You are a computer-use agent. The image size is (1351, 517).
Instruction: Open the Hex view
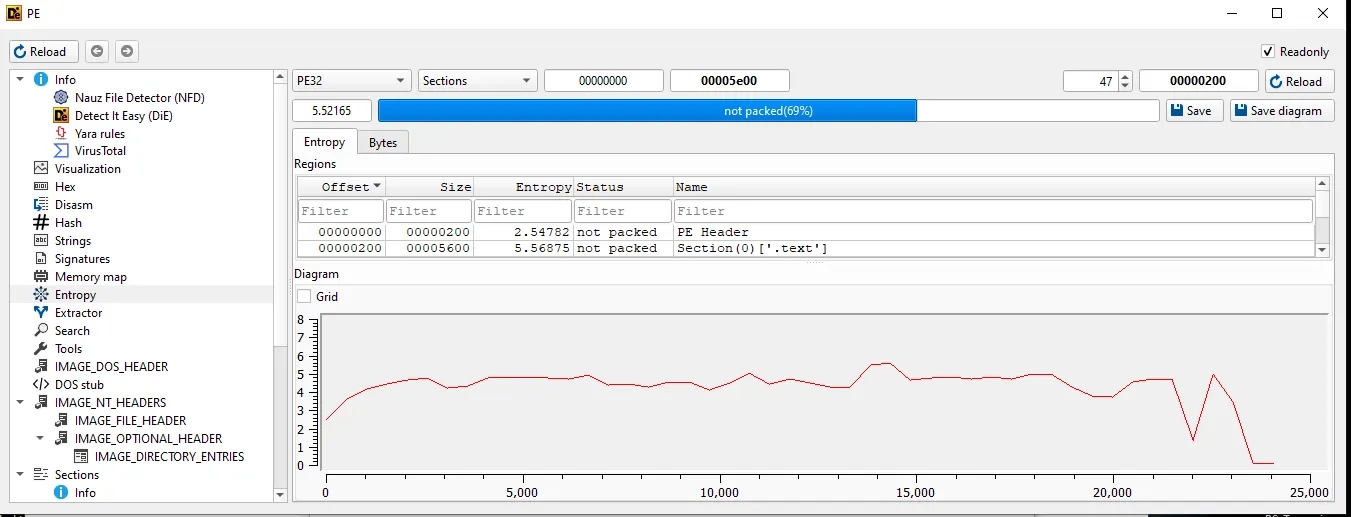65,187
